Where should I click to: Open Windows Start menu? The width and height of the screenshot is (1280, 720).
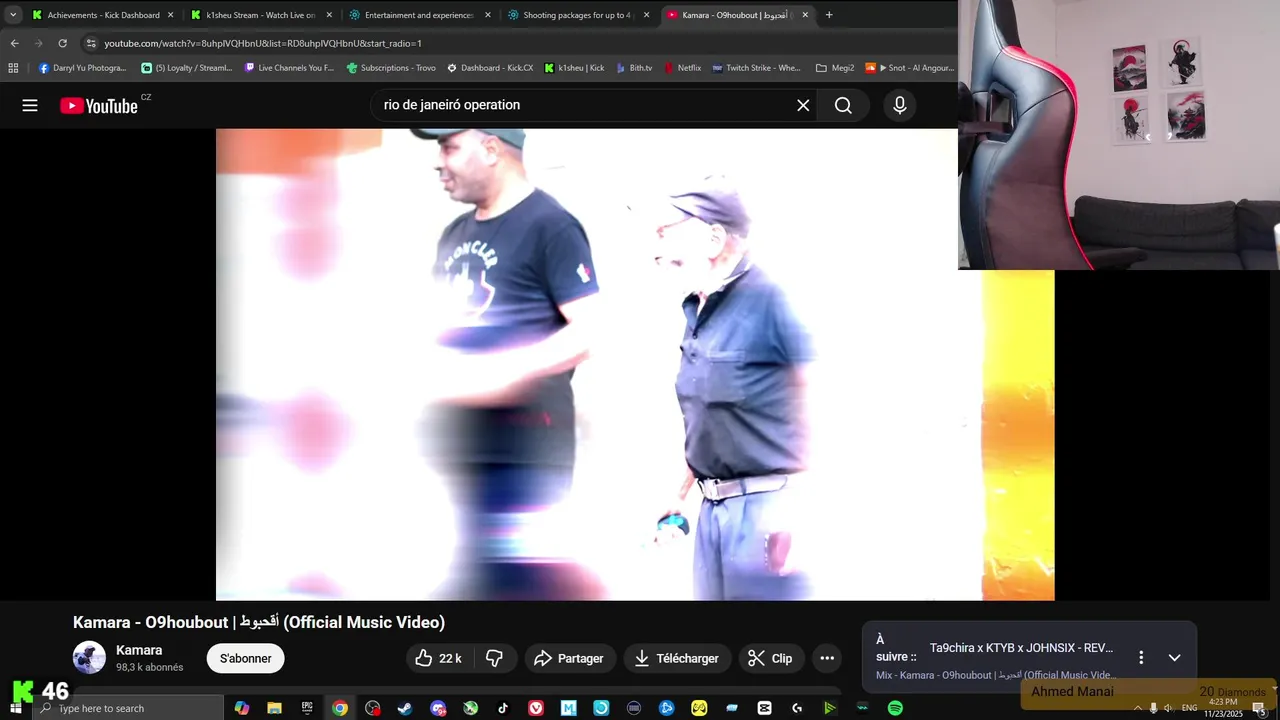point(15,708)
